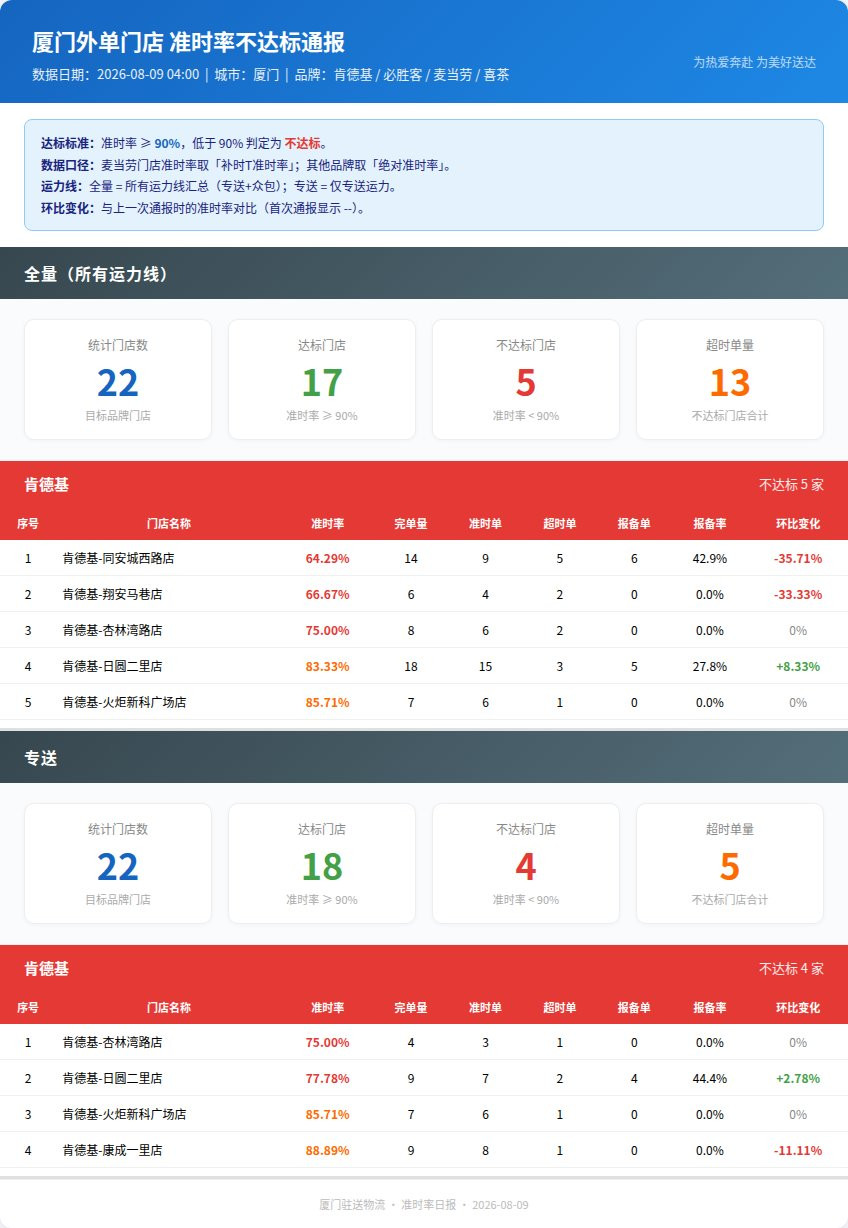Select the 数据日期 2026-08-09 04:00 header line
848x1228 pixels.
click(x=270, y=74)
